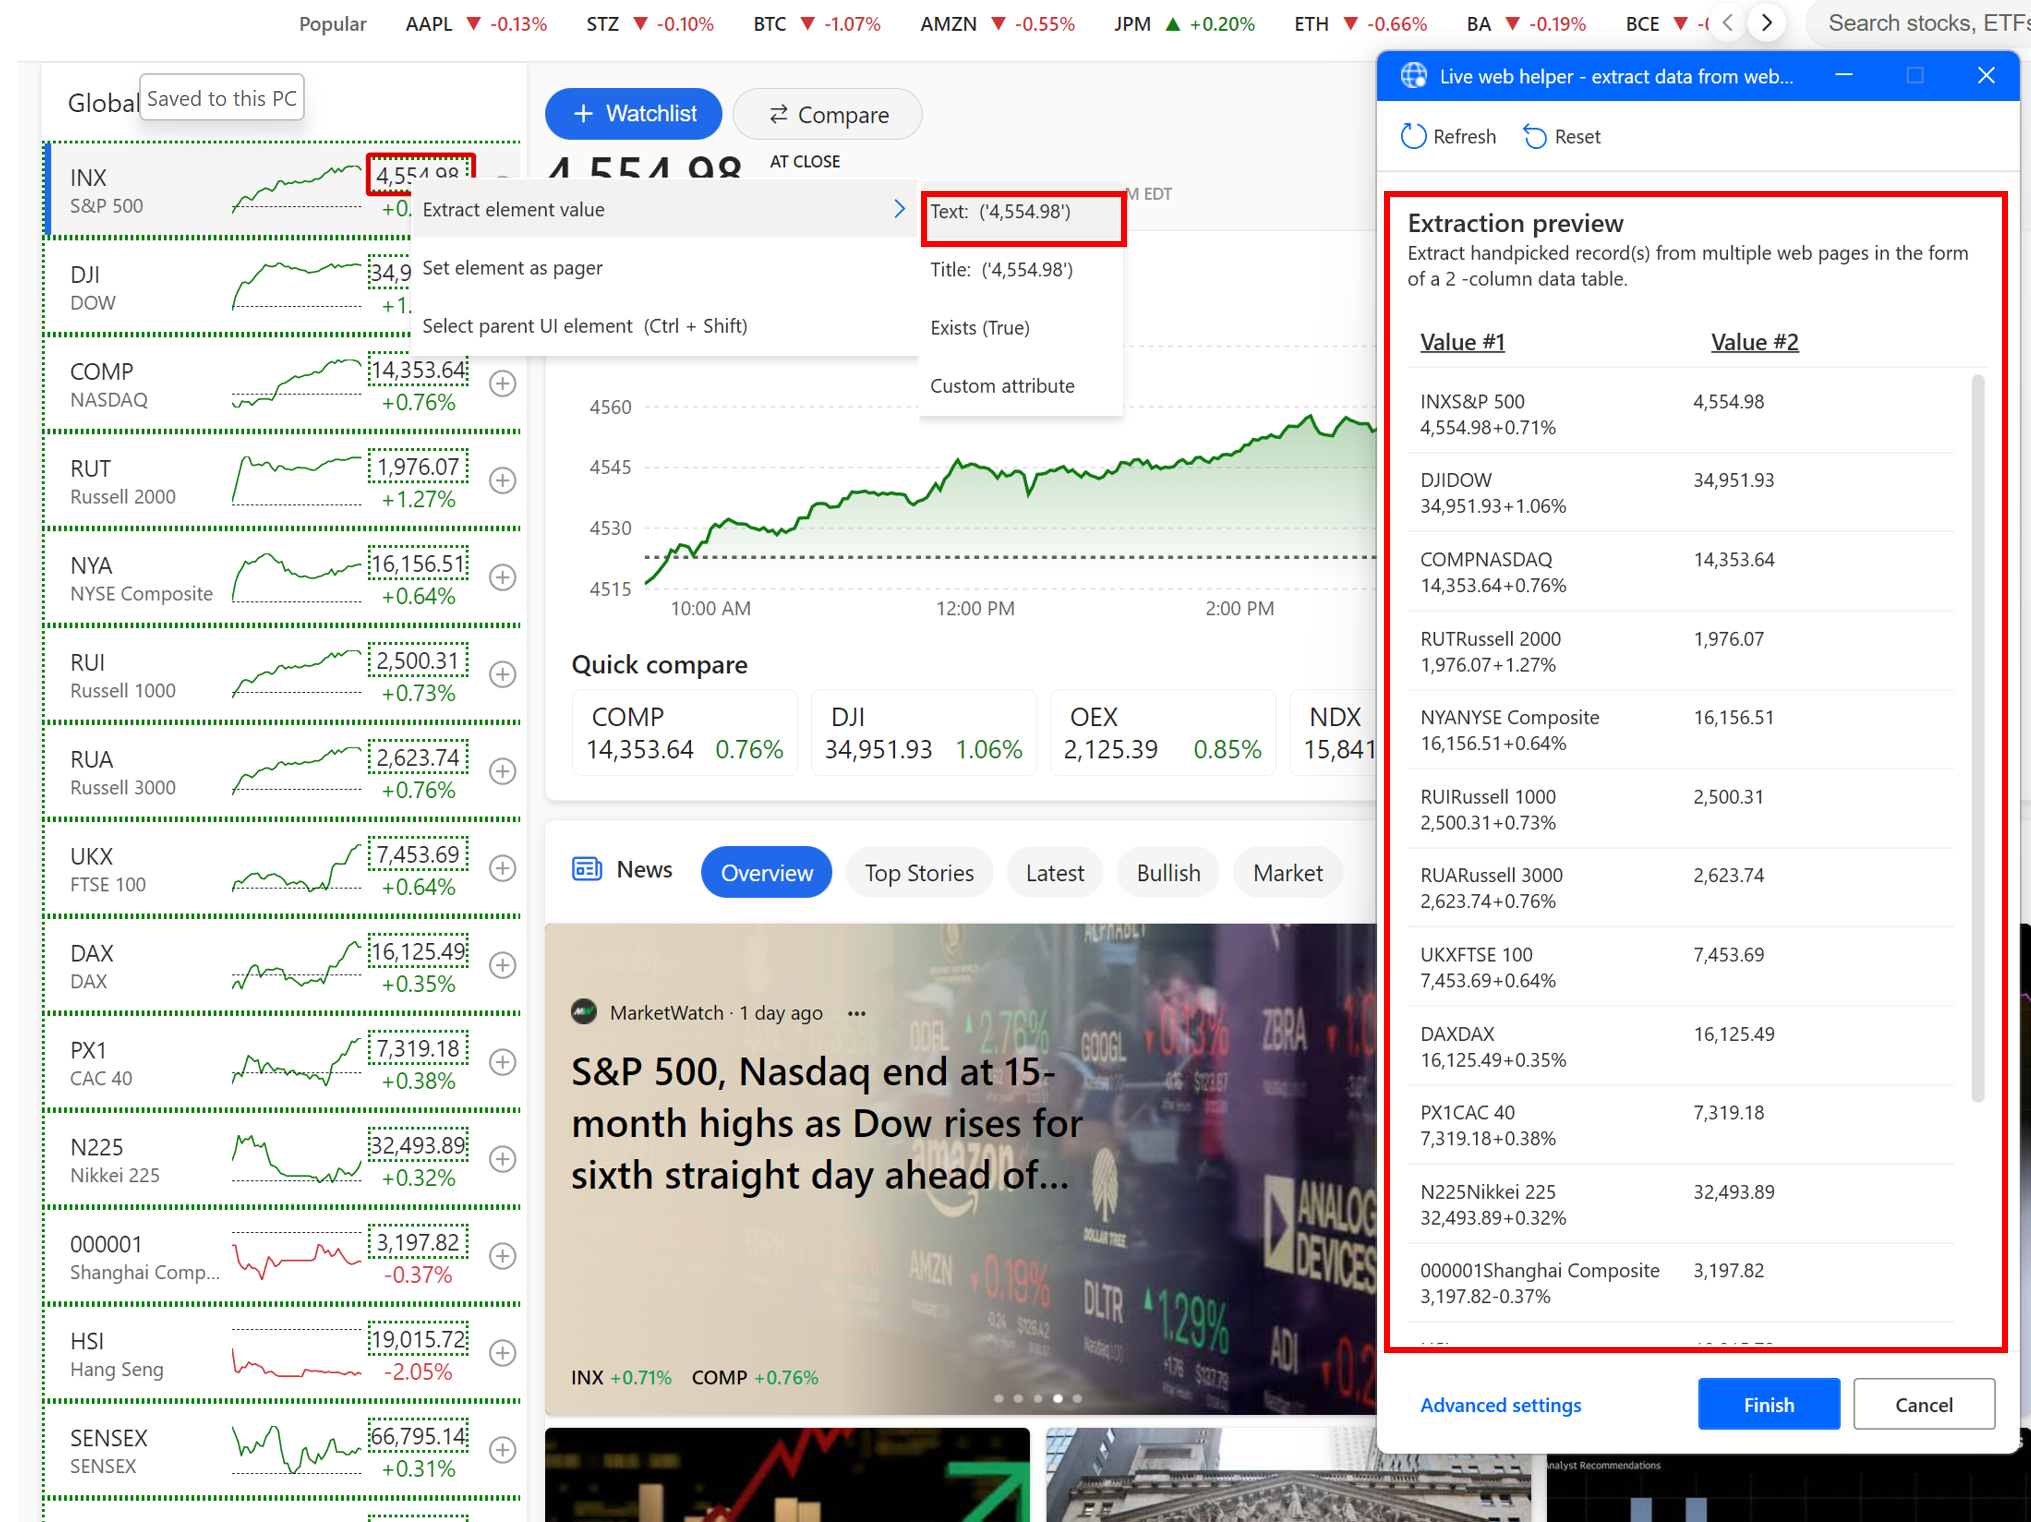Add DAX with its plus icon
The image size is (2031, 1522).
[503, 965]
